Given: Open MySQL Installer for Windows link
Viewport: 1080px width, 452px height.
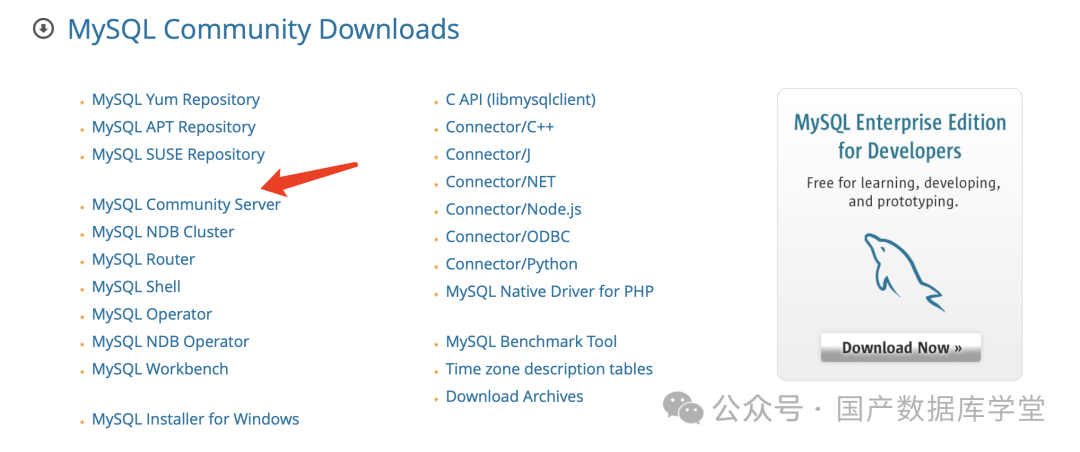Looking at the screenshot, I should coord(196,419).
